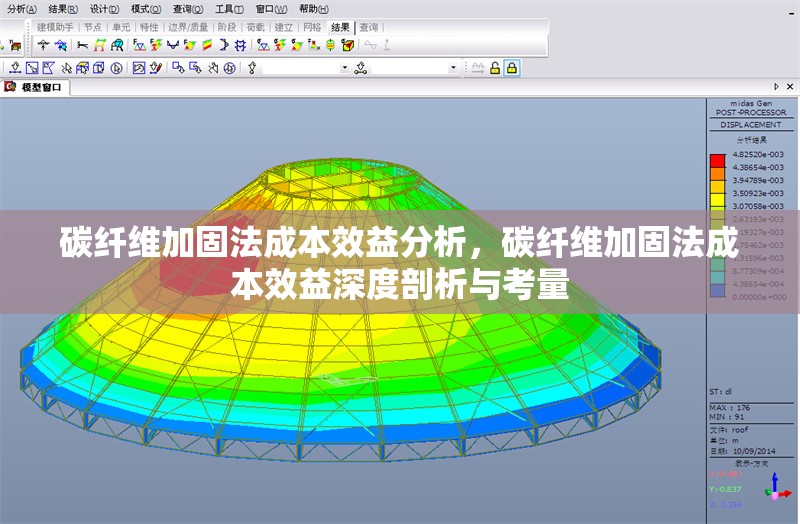The width and height of the screenshot is (800, 524).
Task: Open the 窗口(W) menu
Action: click(x=271, y=9)
